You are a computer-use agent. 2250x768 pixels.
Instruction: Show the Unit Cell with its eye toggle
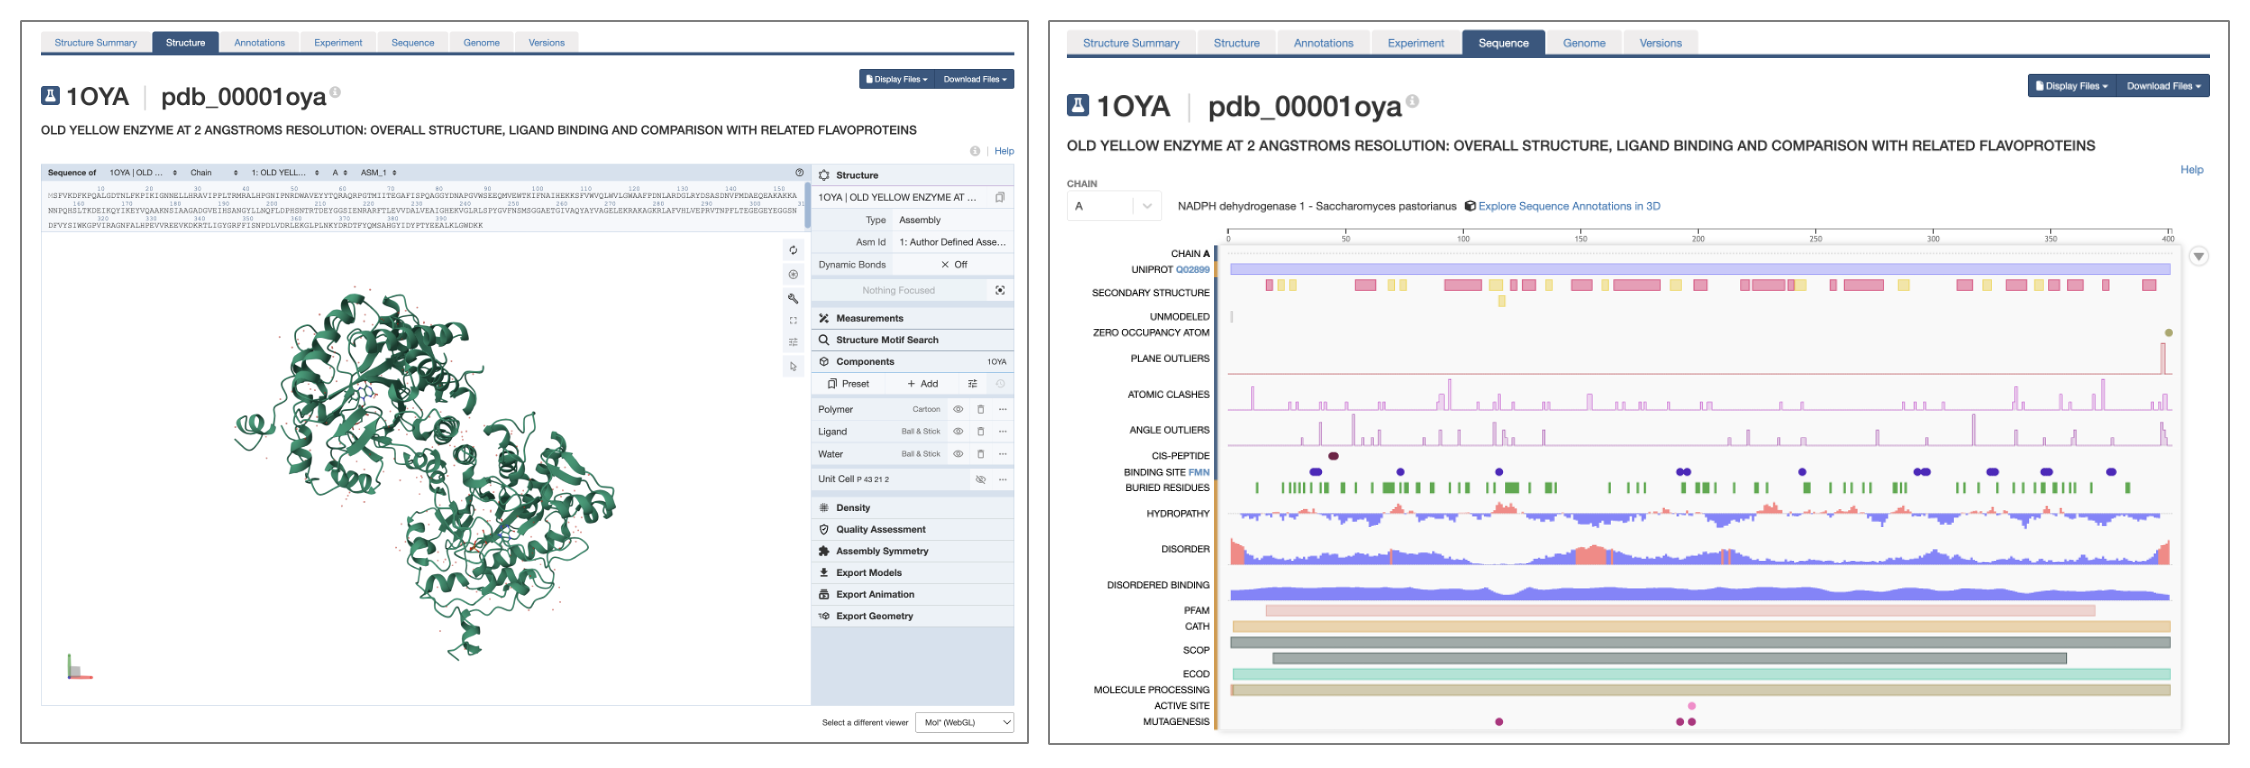tap(980, 480)
